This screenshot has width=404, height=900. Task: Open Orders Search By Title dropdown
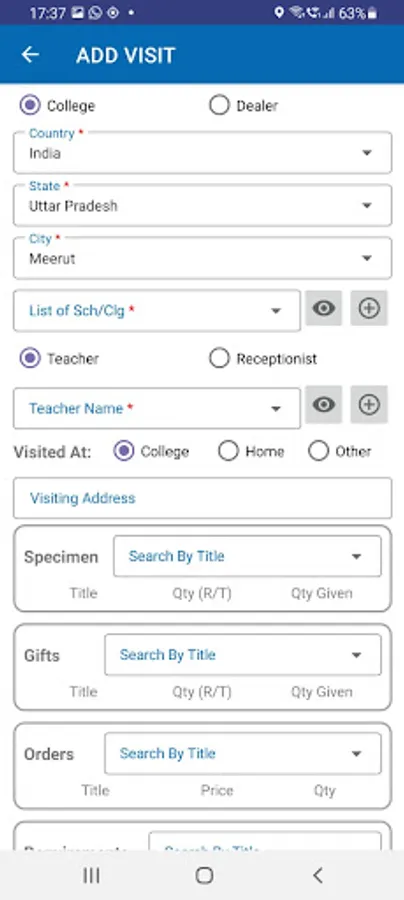click(x=243, y=754)
